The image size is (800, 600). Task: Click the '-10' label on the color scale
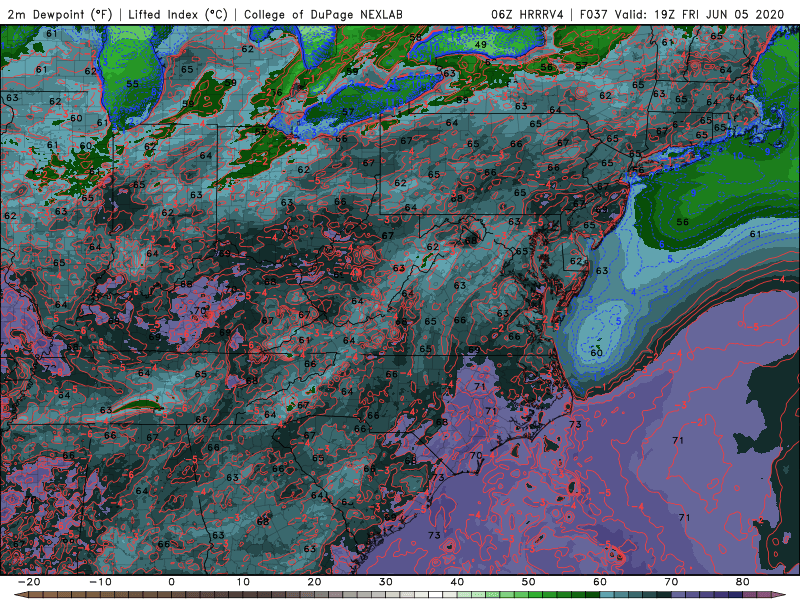[100, 582]
